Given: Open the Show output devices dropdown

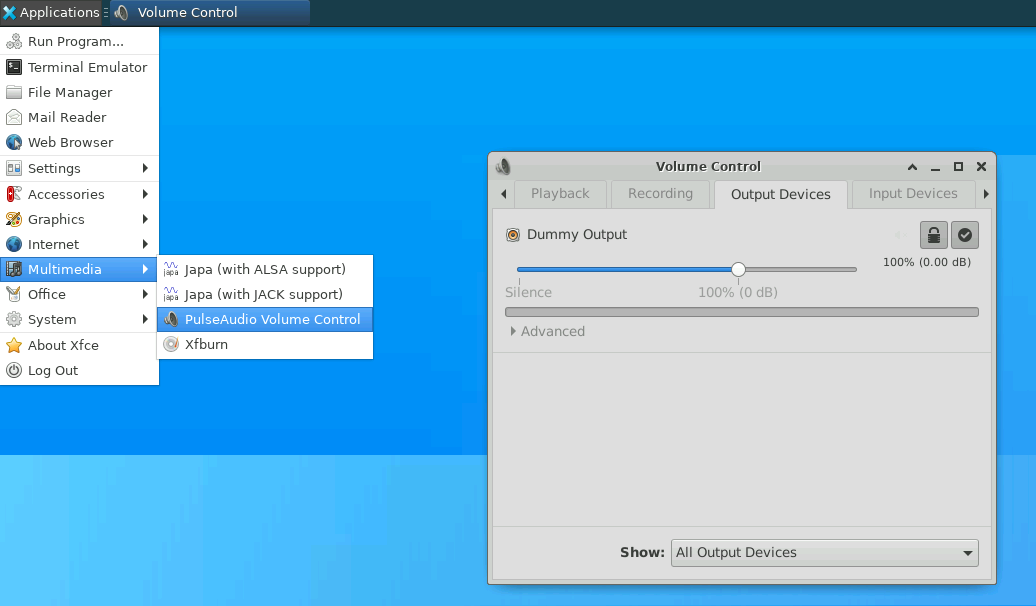Looking at the screenshot, I should point(824,552).
